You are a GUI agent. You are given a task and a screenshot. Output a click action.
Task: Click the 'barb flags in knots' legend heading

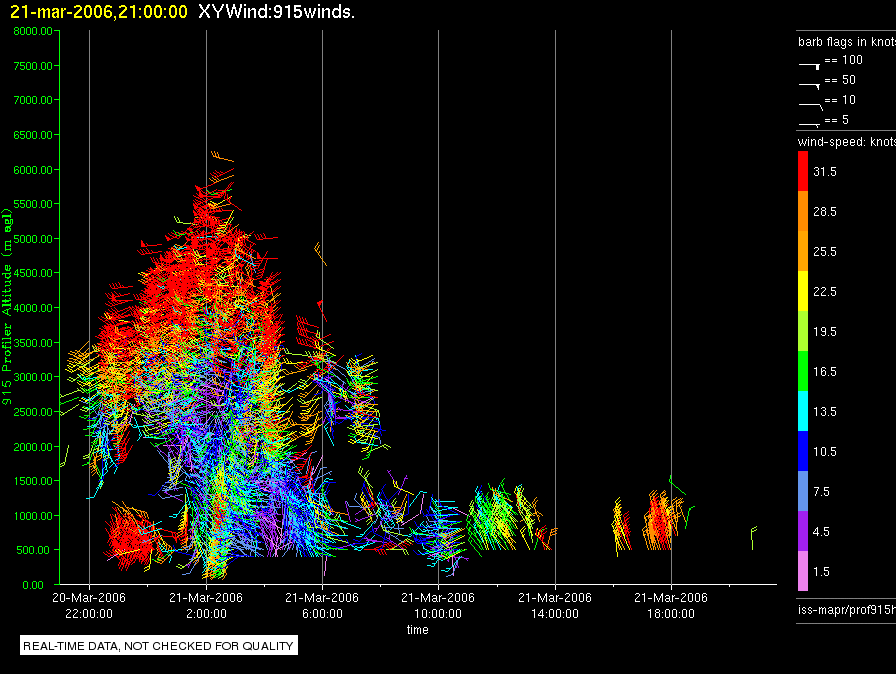pyautogui.click(x=847, y=42)
